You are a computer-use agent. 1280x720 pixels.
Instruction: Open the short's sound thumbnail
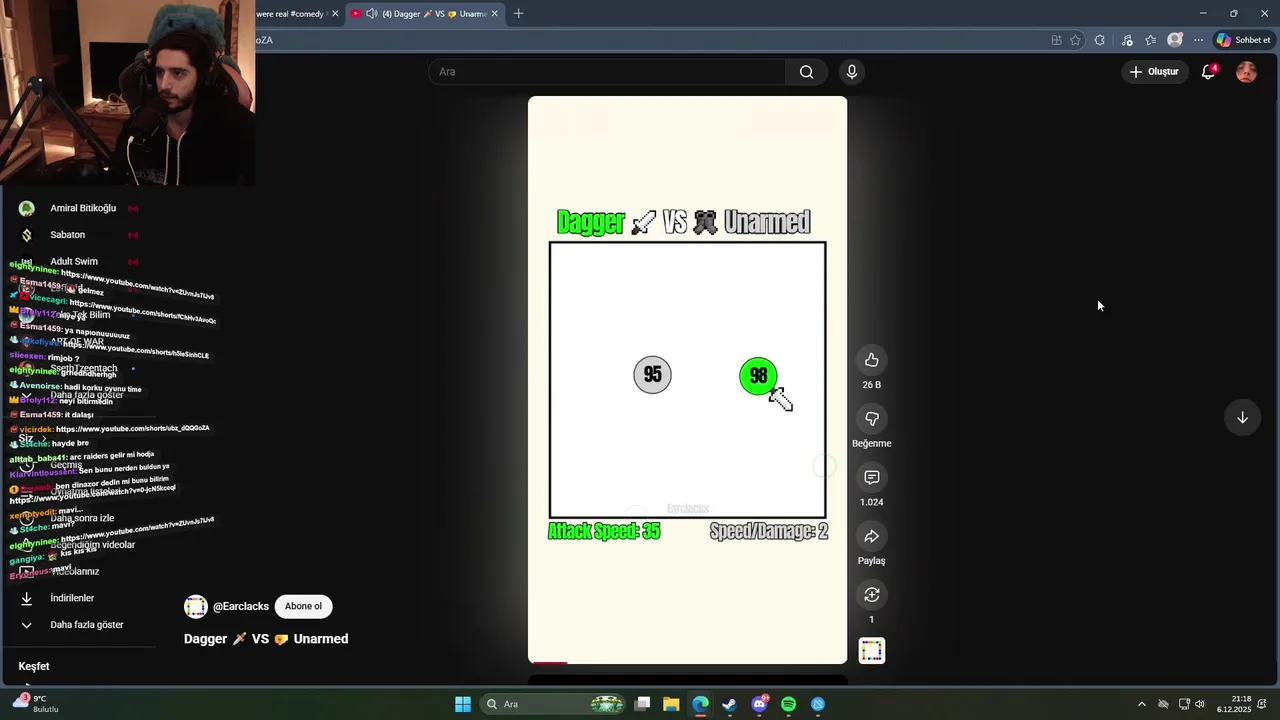[872, 651]
